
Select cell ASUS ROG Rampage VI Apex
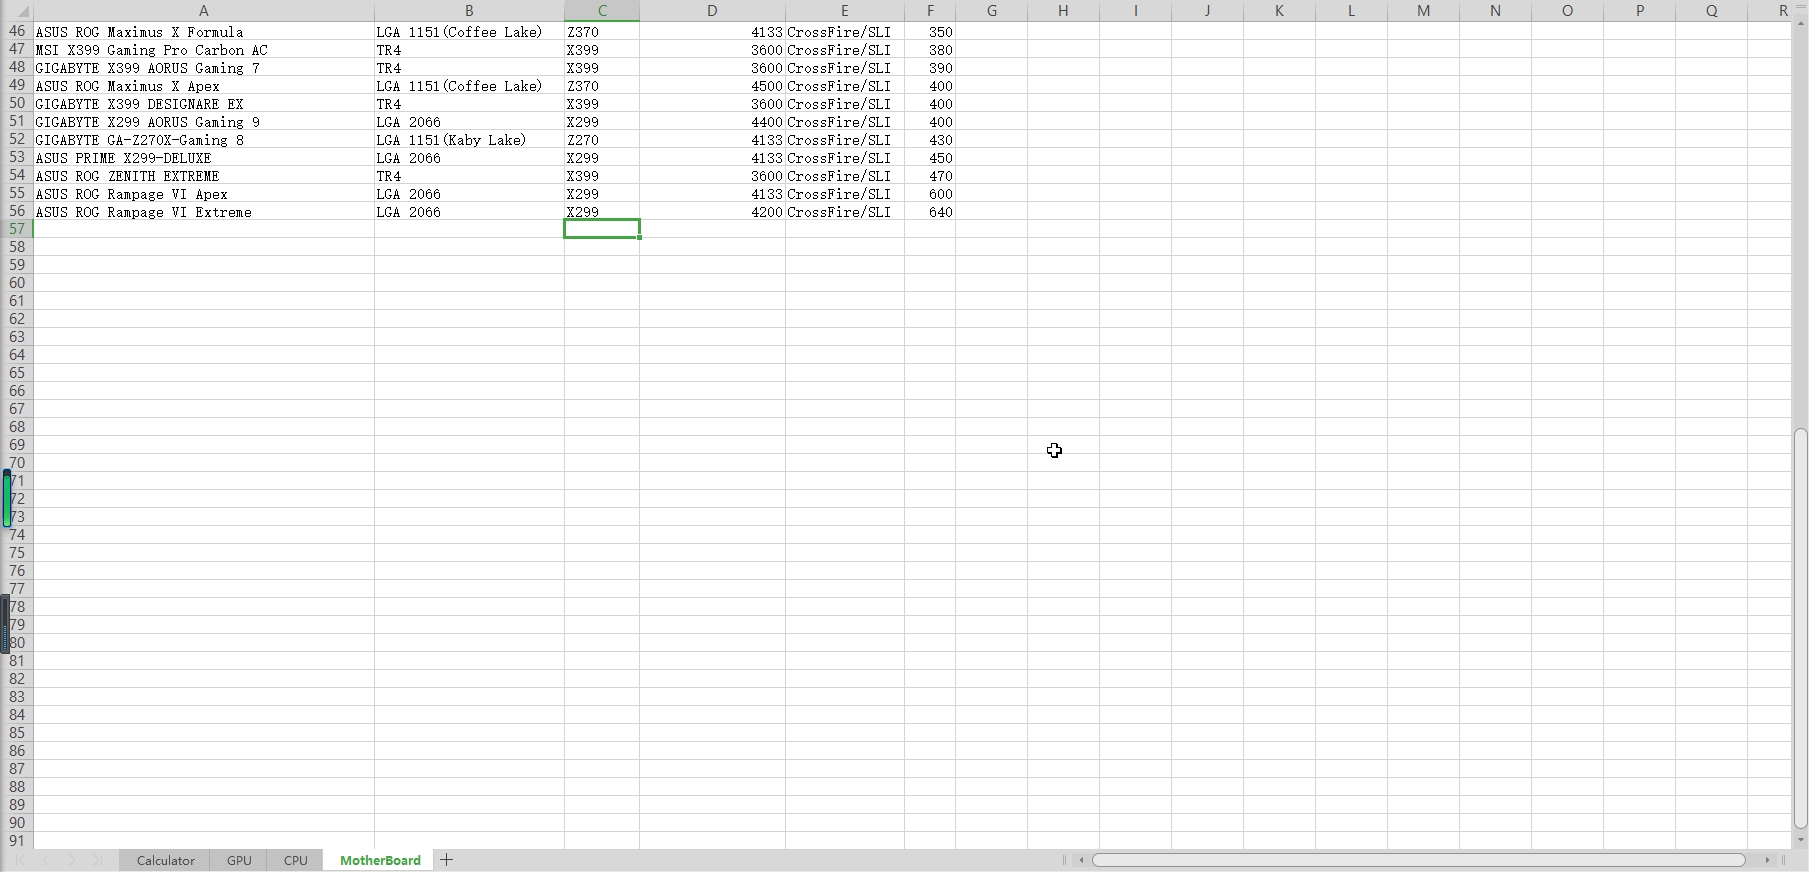pyautogui.click(x=204, y=194)
